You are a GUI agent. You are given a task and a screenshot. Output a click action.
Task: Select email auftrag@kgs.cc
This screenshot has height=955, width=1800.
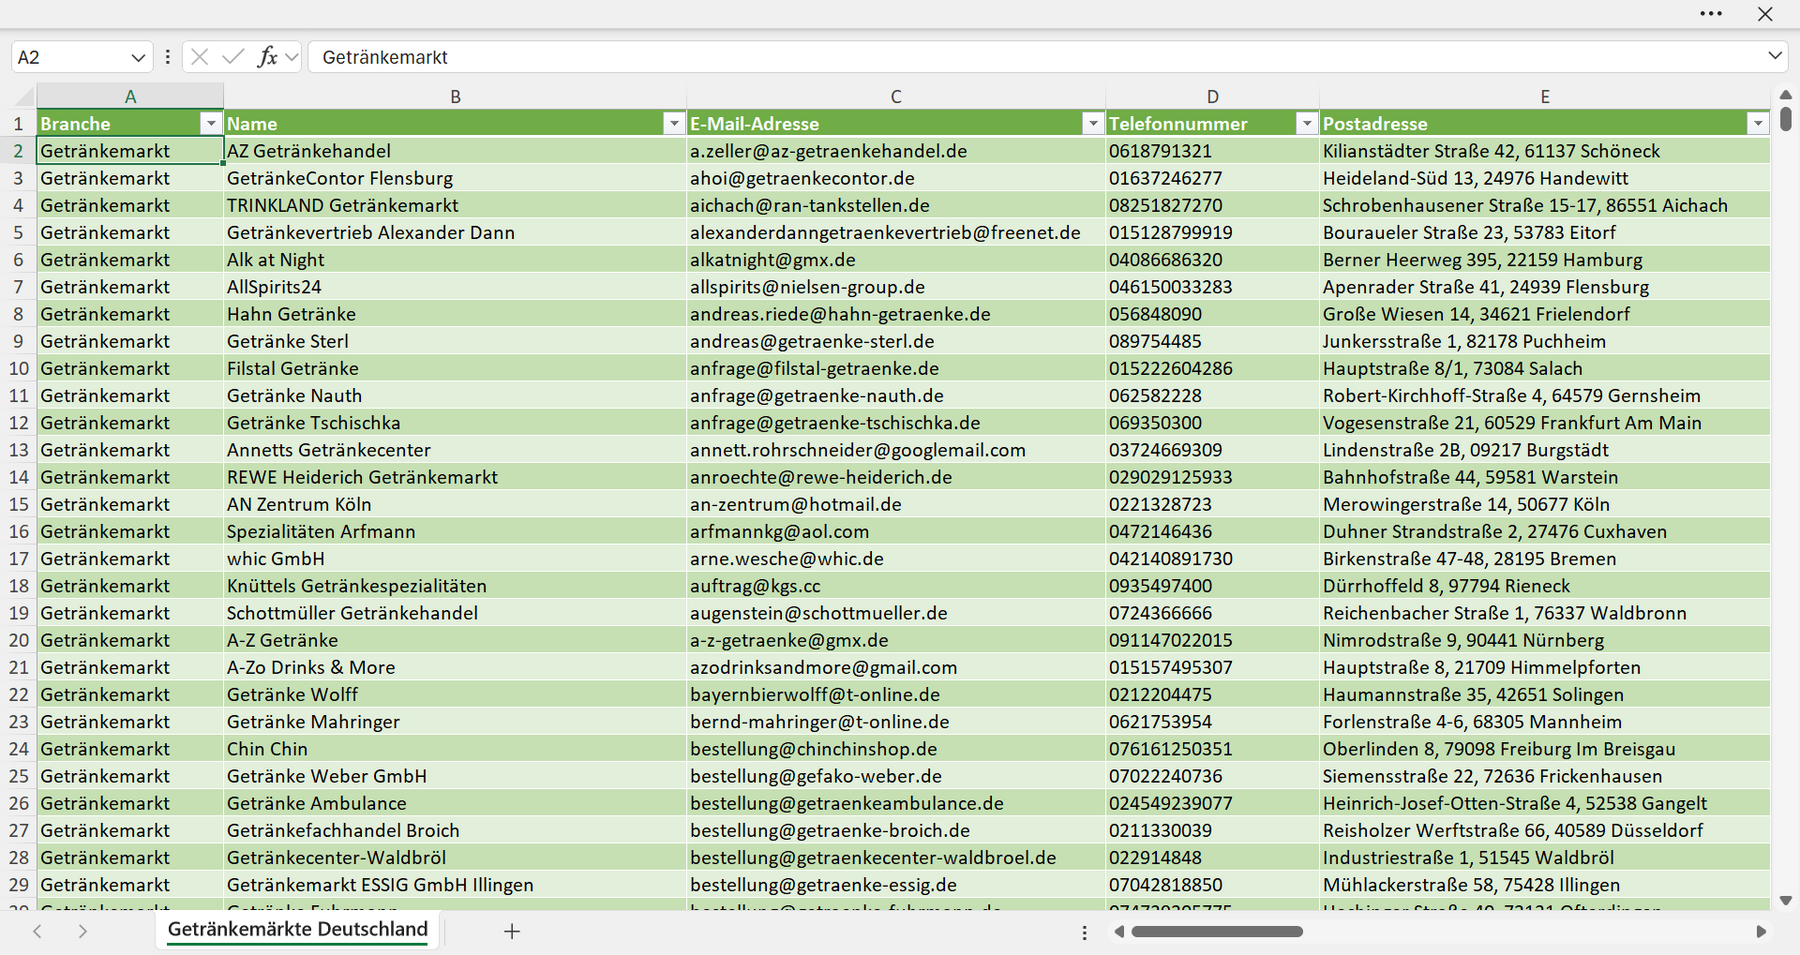[896, 585]
